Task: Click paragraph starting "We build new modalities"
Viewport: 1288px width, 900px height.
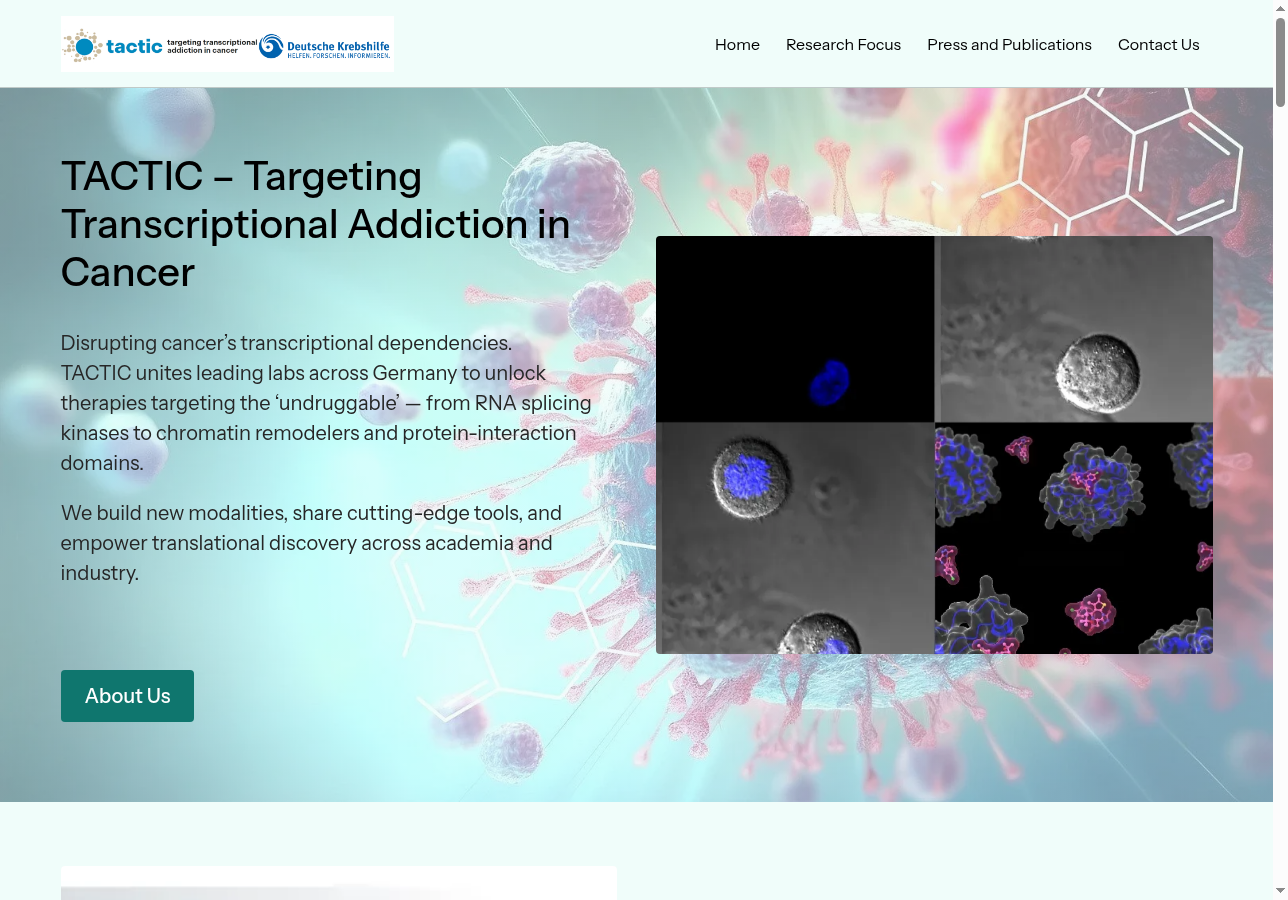Action: (311, 543)
